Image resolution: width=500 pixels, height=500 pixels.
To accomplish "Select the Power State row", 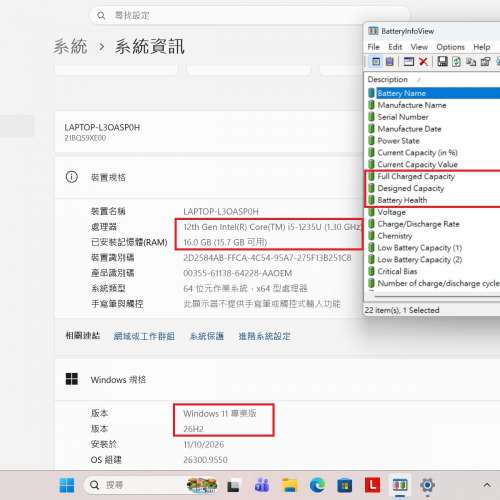I will pos(433,141).
